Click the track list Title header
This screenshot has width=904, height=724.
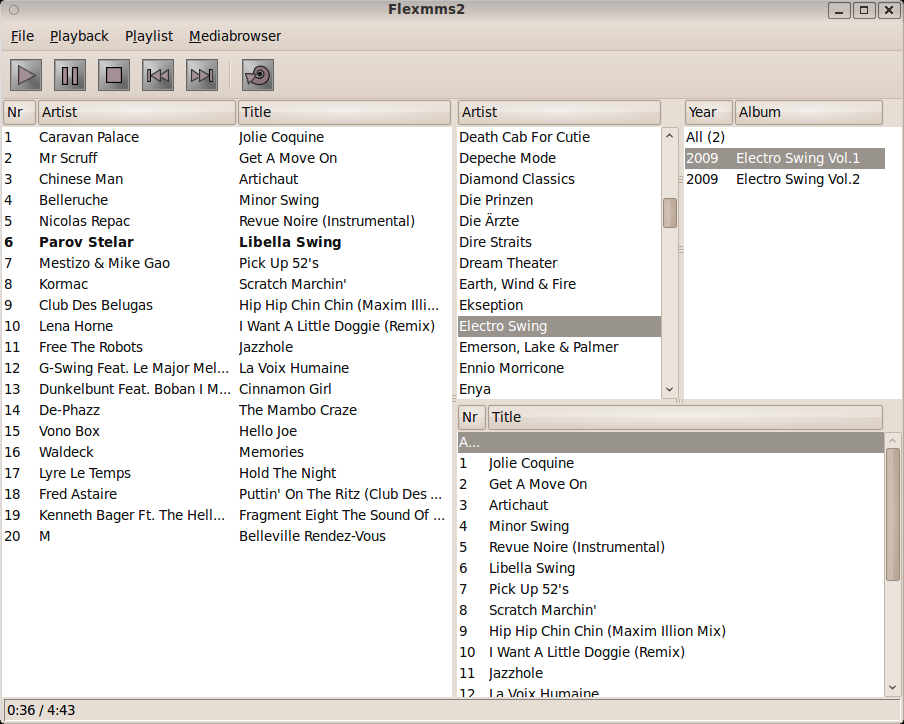(685, 417)
